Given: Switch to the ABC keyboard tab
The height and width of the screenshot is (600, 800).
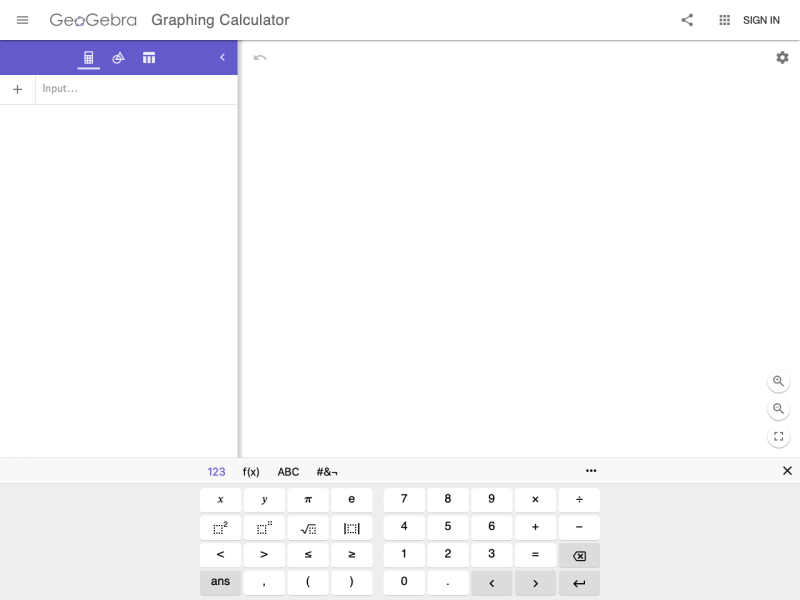Looking at the screenshot, I should pos(288,471).
